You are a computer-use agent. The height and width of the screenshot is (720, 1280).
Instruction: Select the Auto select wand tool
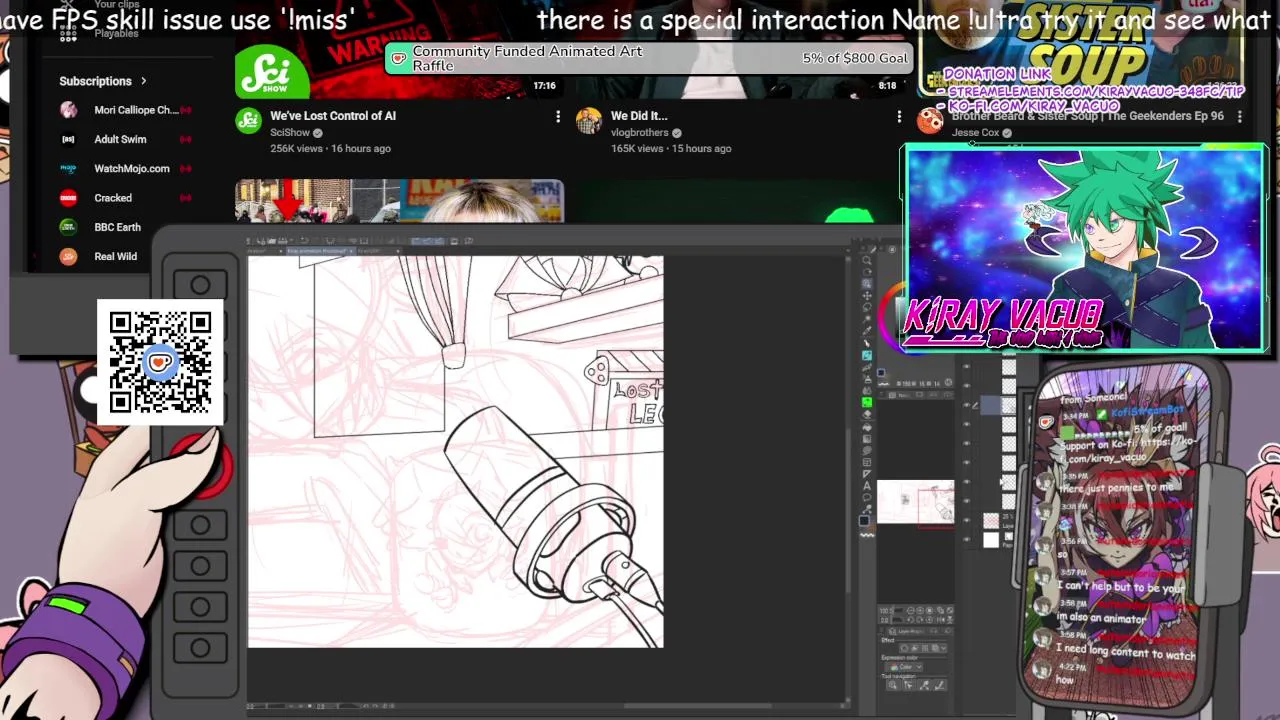[x=867, y=320]
